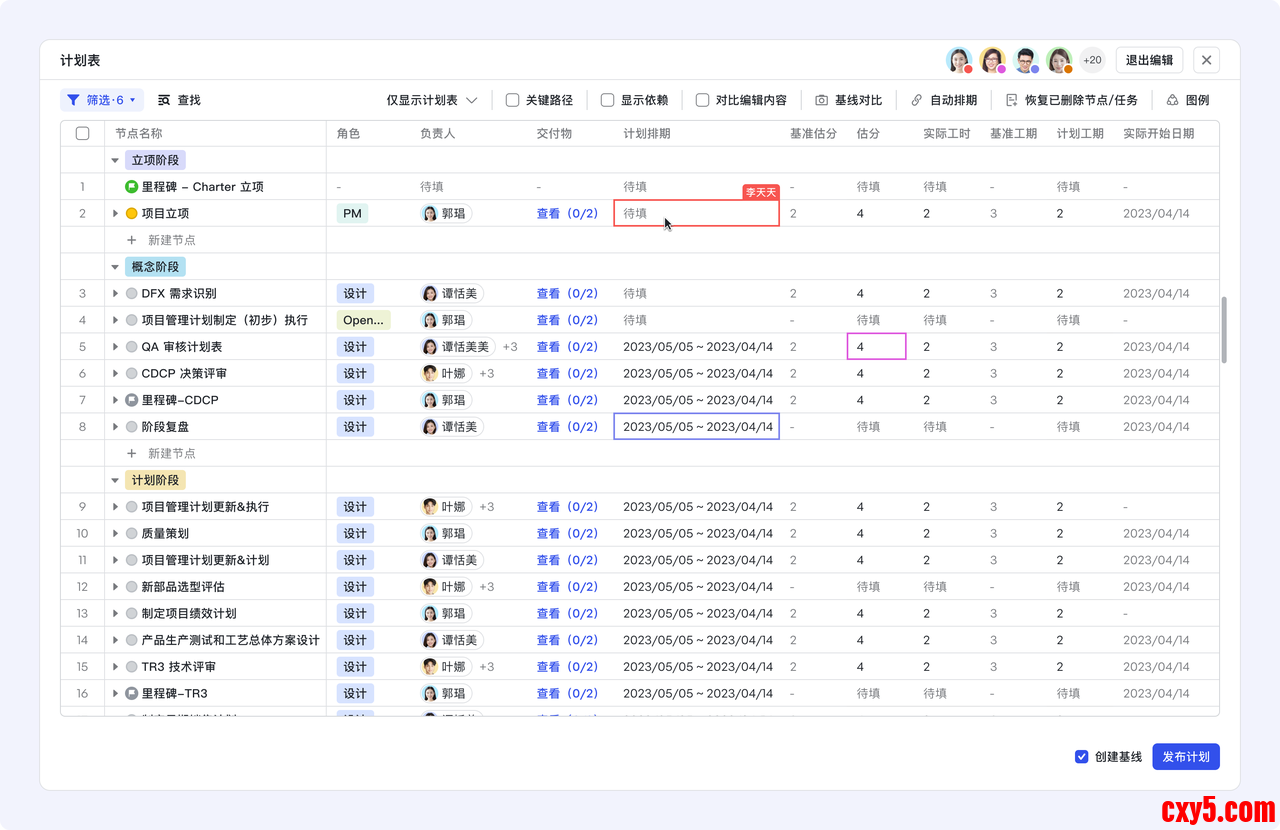Toggle the 显示依赖 checkbox
This screenshot has width=1280, height=830.
coord(607,100)
